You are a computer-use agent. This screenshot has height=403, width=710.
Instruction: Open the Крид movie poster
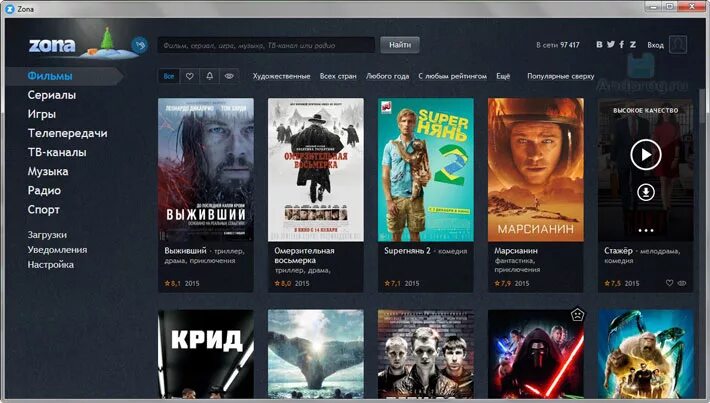206,354
